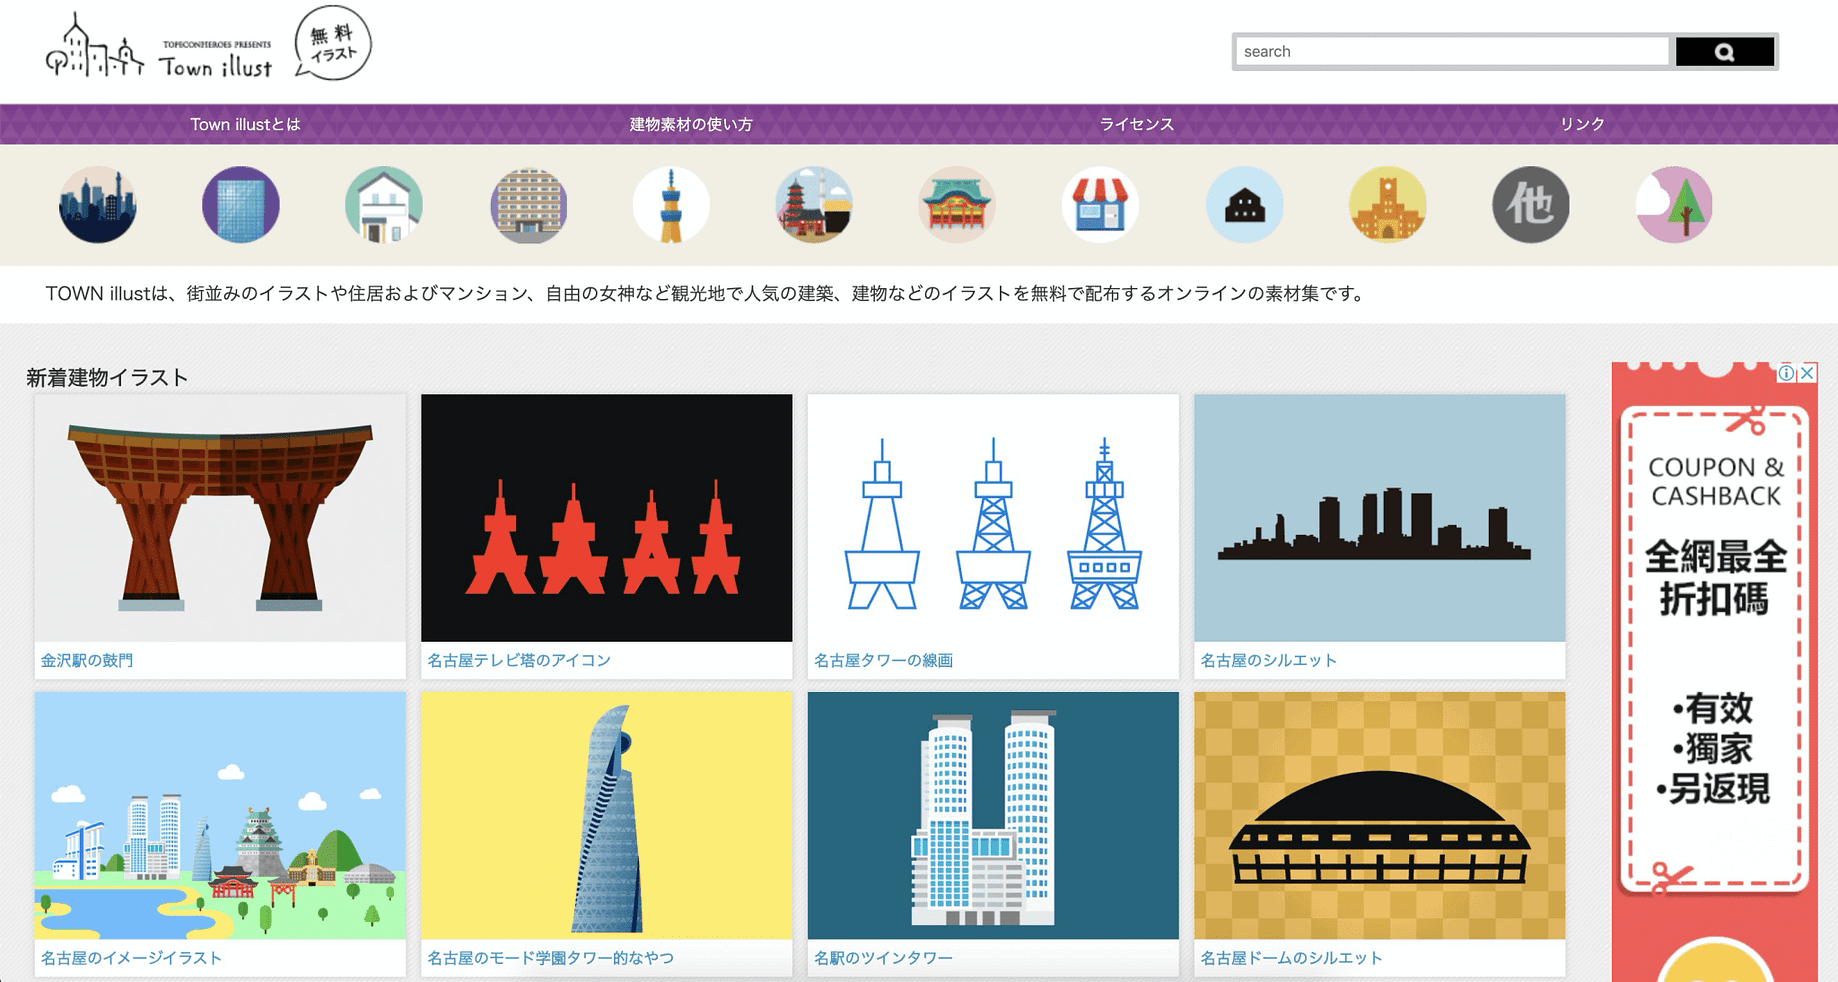1838x982 pixels.
Task: Open the Nagoya image illustration thumbnail
Action: [221, 816]
